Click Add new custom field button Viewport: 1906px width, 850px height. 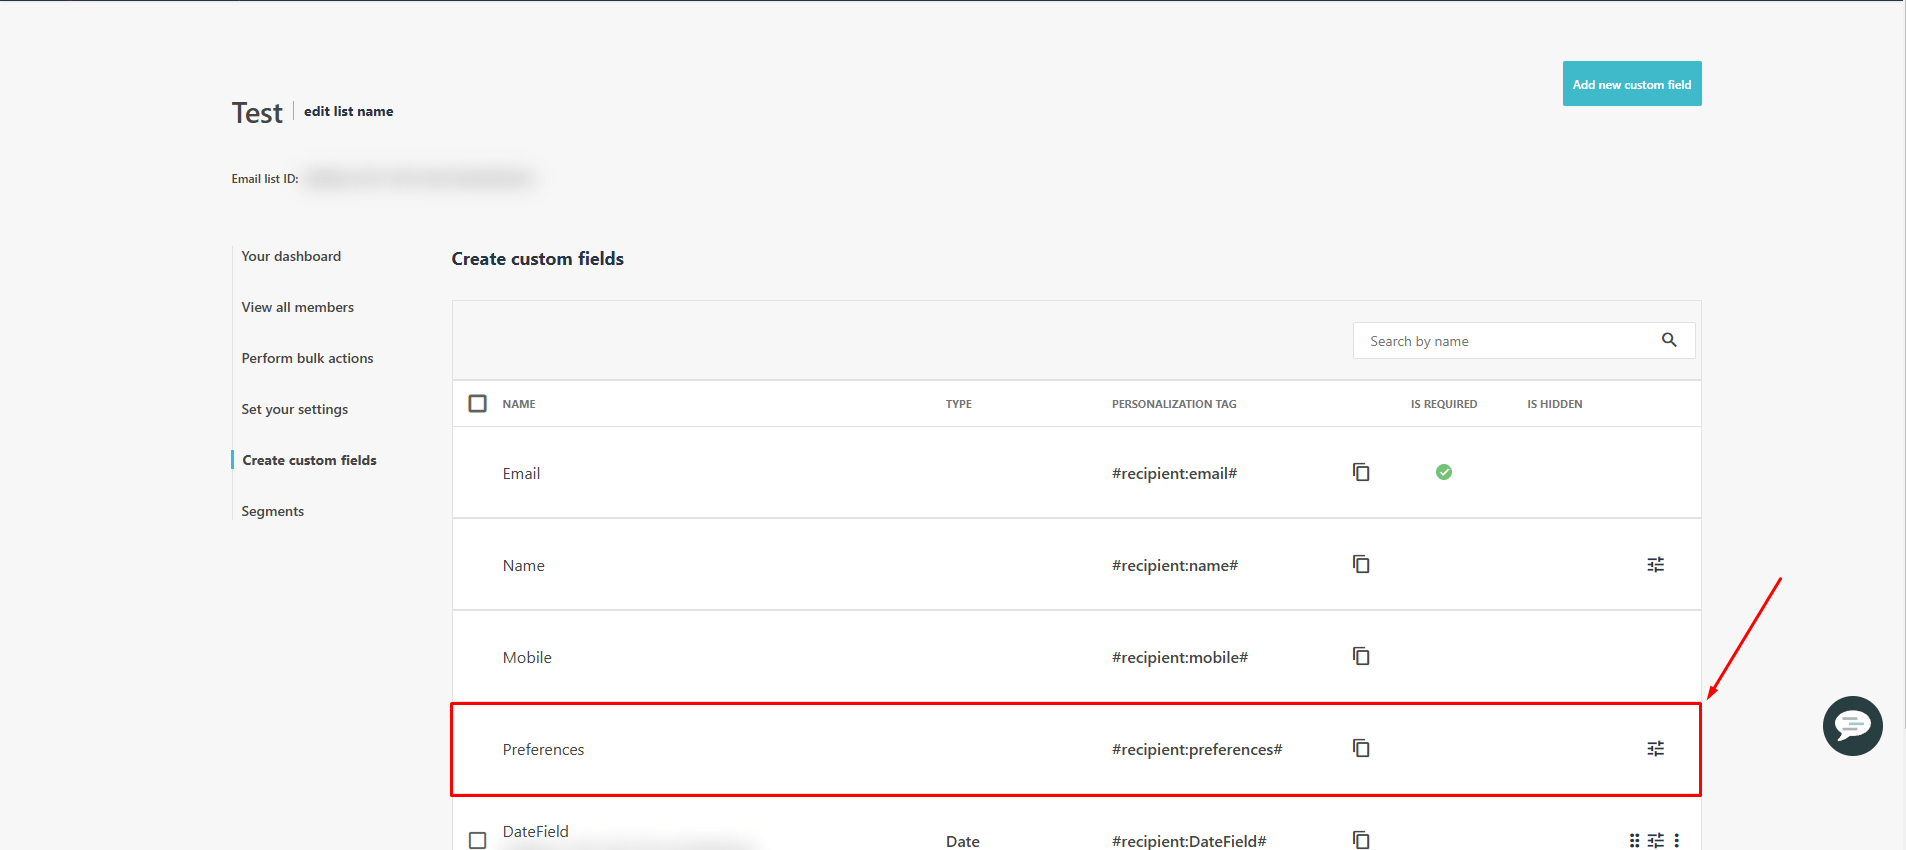click(1632, 84)
